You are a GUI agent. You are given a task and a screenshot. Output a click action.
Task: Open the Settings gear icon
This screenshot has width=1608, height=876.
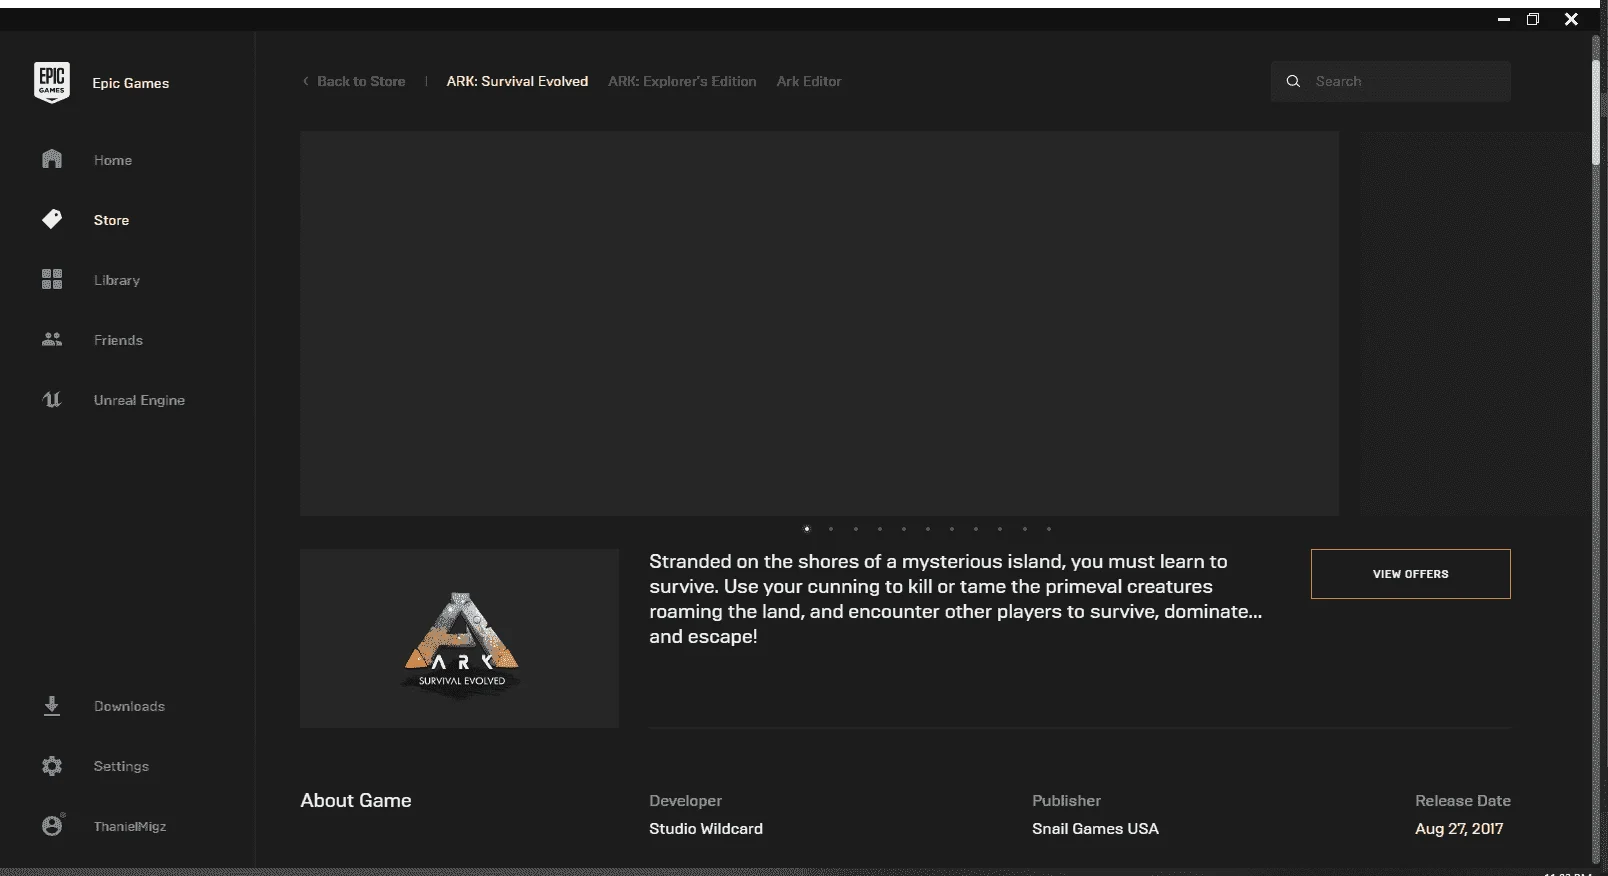pos(52,765)
